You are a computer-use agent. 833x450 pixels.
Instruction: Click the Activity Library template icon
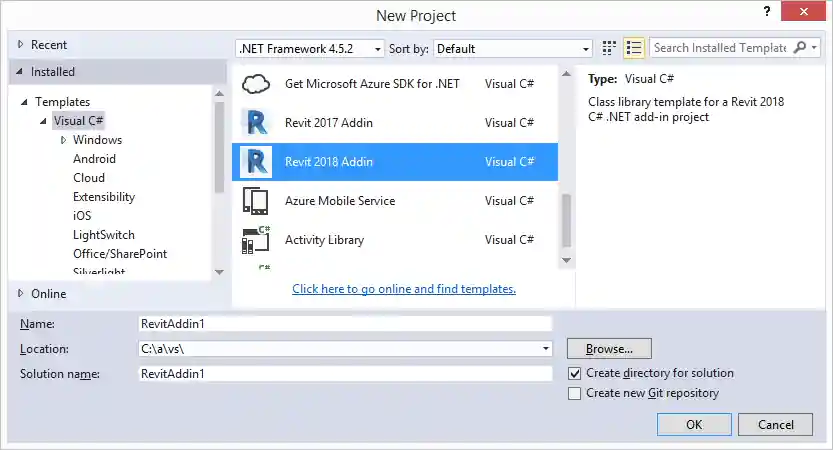click(x=257, y=240)
